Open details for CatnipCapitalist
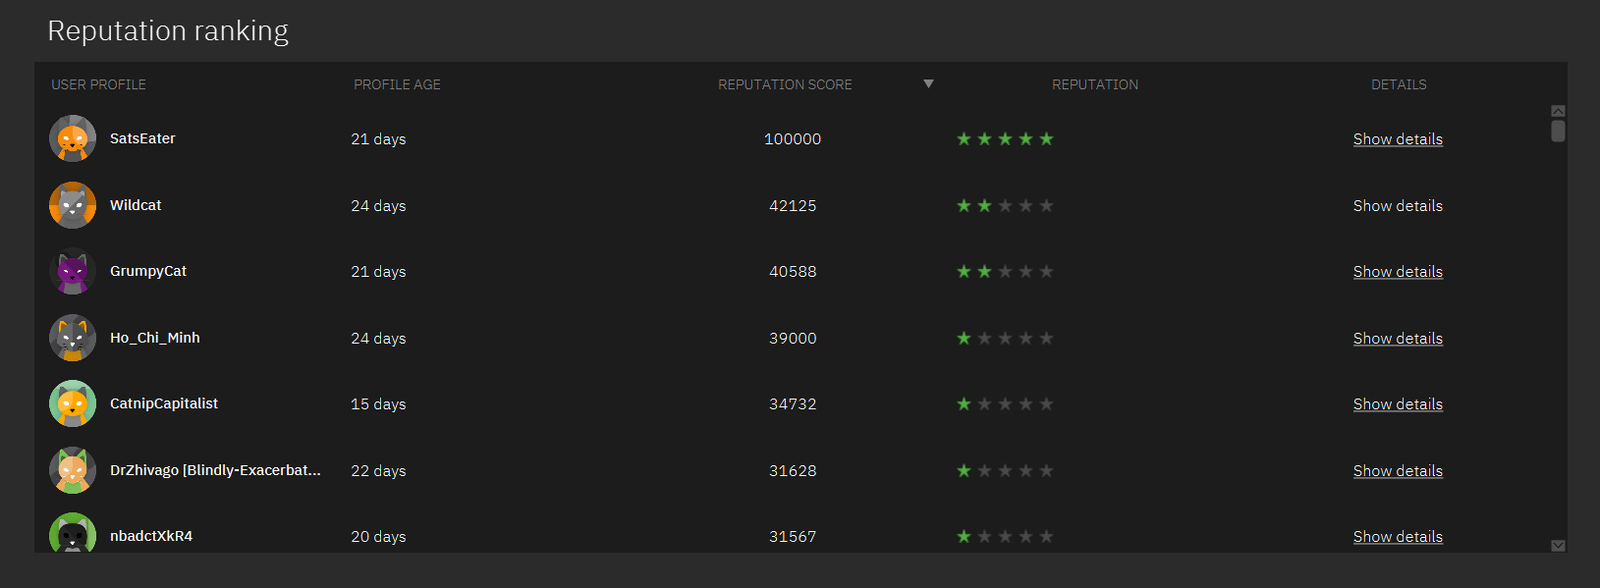This screenshot has width=1600, height=588. [x=1397, y=404]
